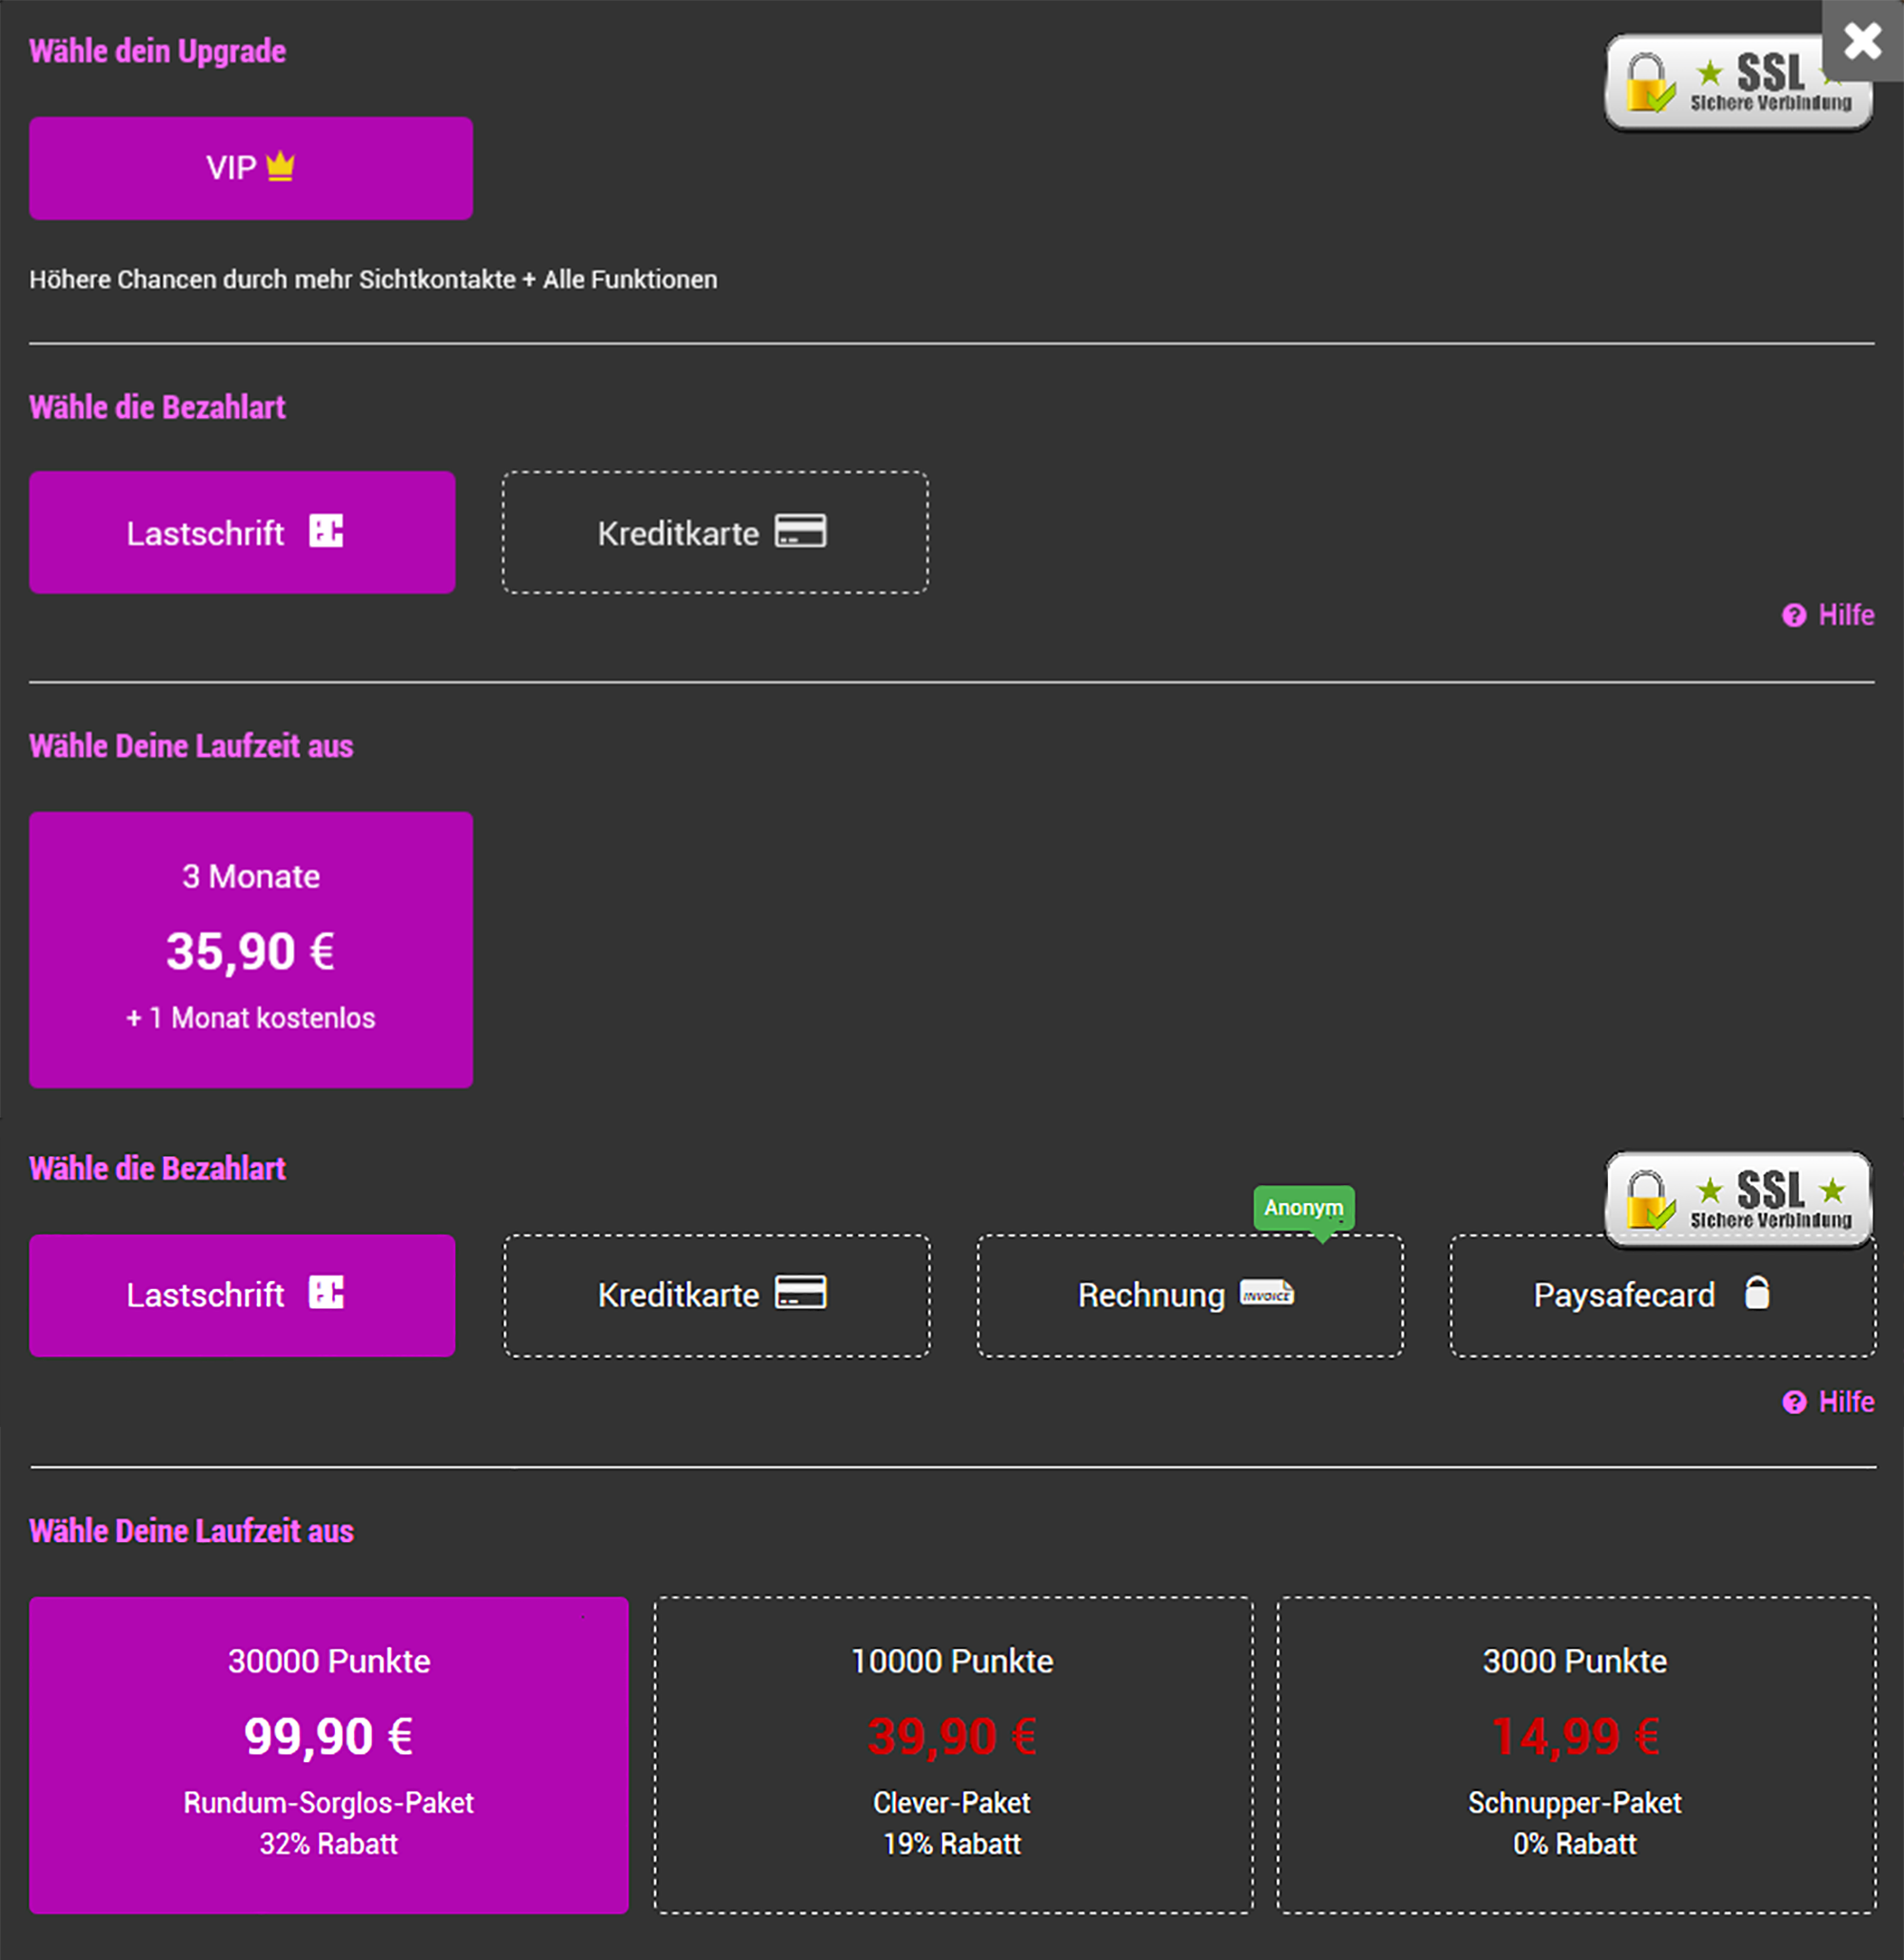Click the lock icon next to Paysafecard
This screenshot has width=1904, height=1960.
[1756, 1293]
